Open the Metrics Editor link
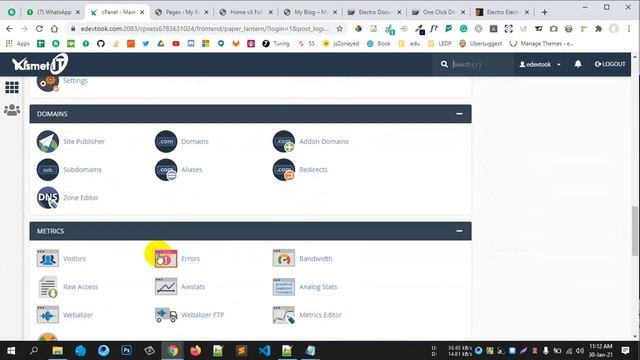 (320, 315)
